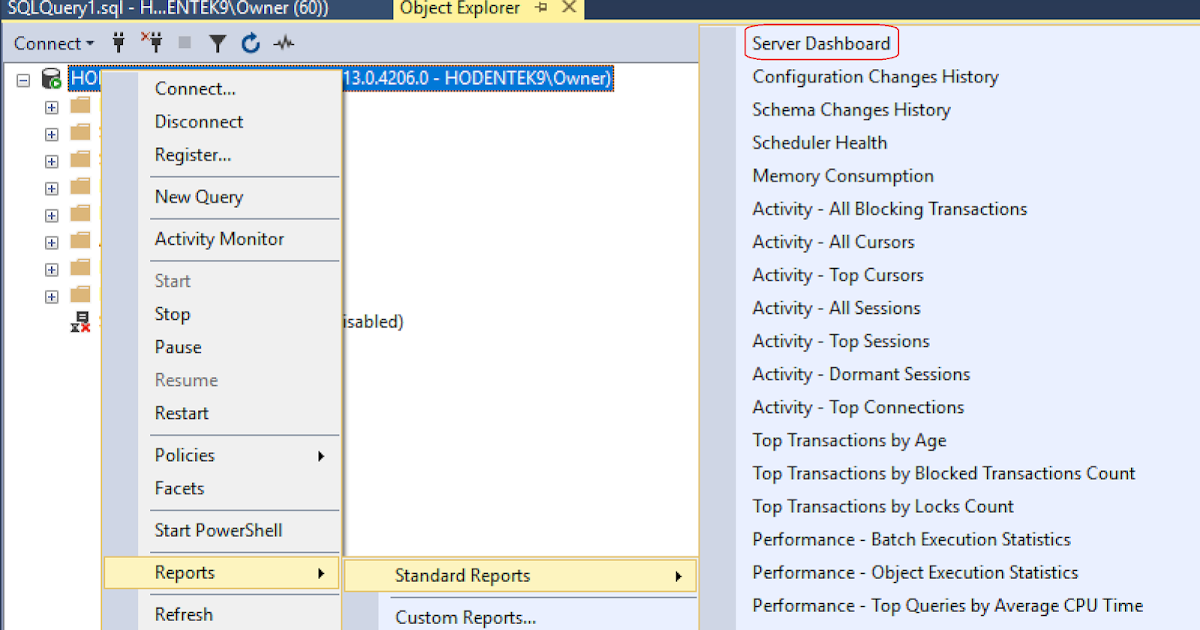1200x630 pixels.
Task: Launch Activity Monitor from the pulse toolbar icon
Action: click(283, 43)
